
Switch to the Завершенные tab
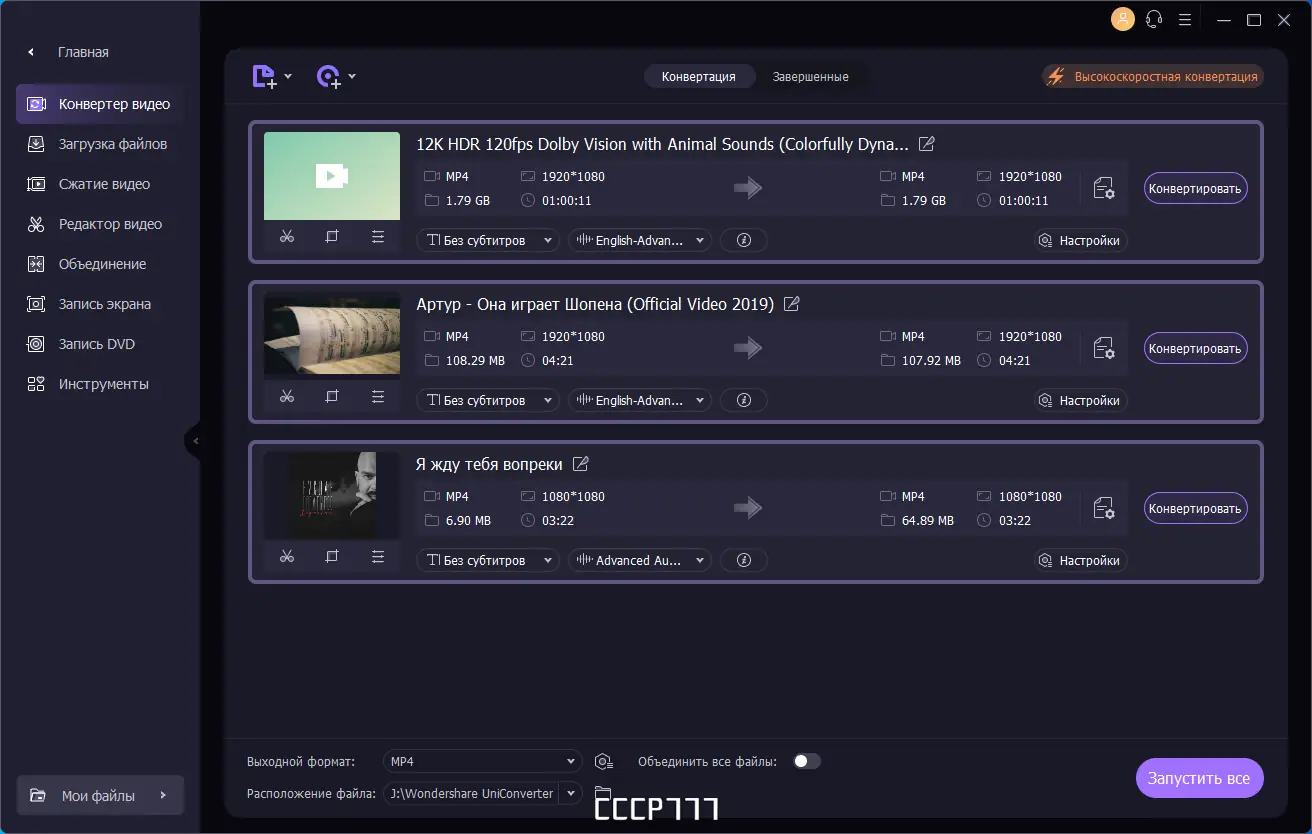[x=810, y=76]
